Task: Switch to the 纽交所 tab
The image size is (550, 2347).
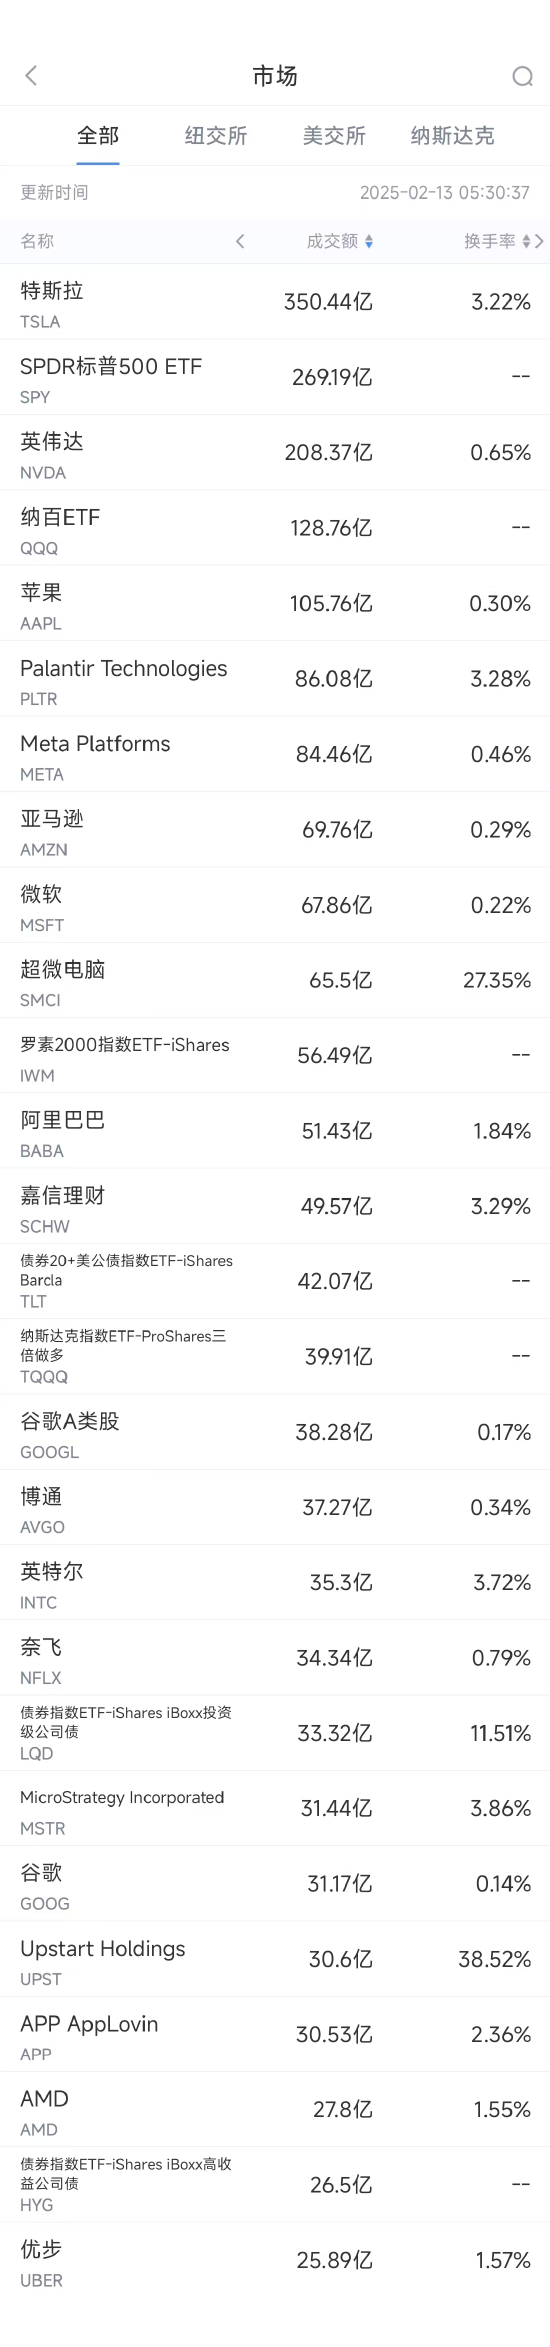Action: tap(216, 136)
